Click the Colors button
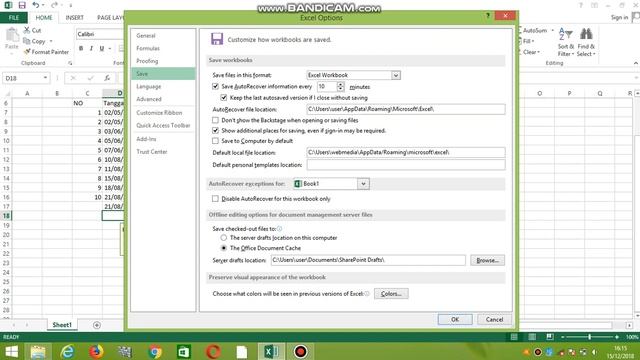 click(391, 293)
